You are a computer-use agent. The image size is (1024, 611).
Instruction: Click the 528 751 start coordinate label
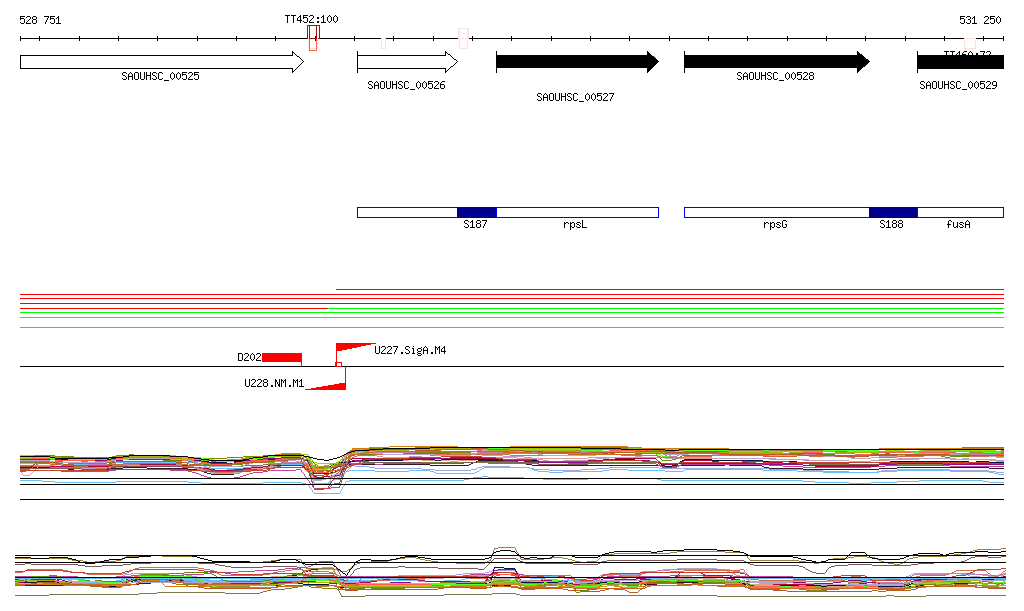41,20
